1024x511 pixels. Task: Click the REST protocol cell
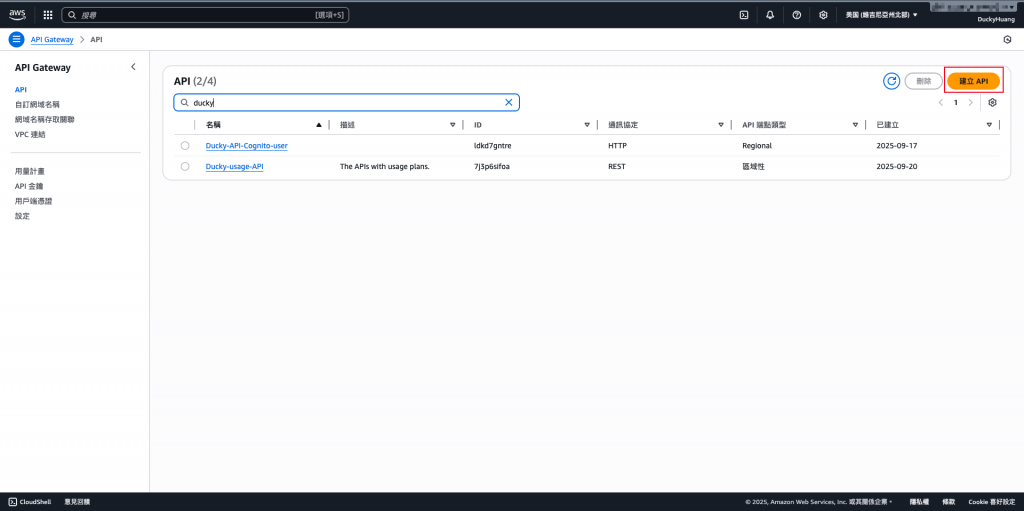point(616,167)
